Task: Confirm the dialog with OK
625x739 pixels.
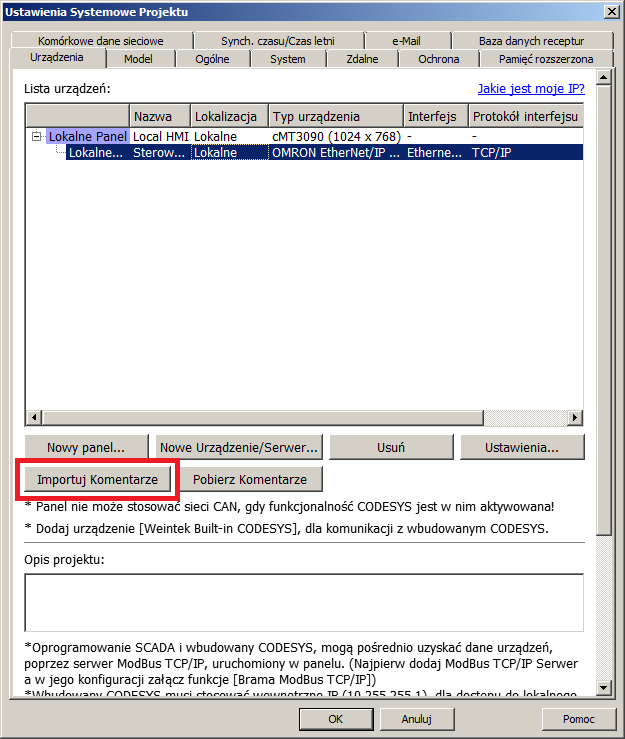Action: [x=335, y=718]
